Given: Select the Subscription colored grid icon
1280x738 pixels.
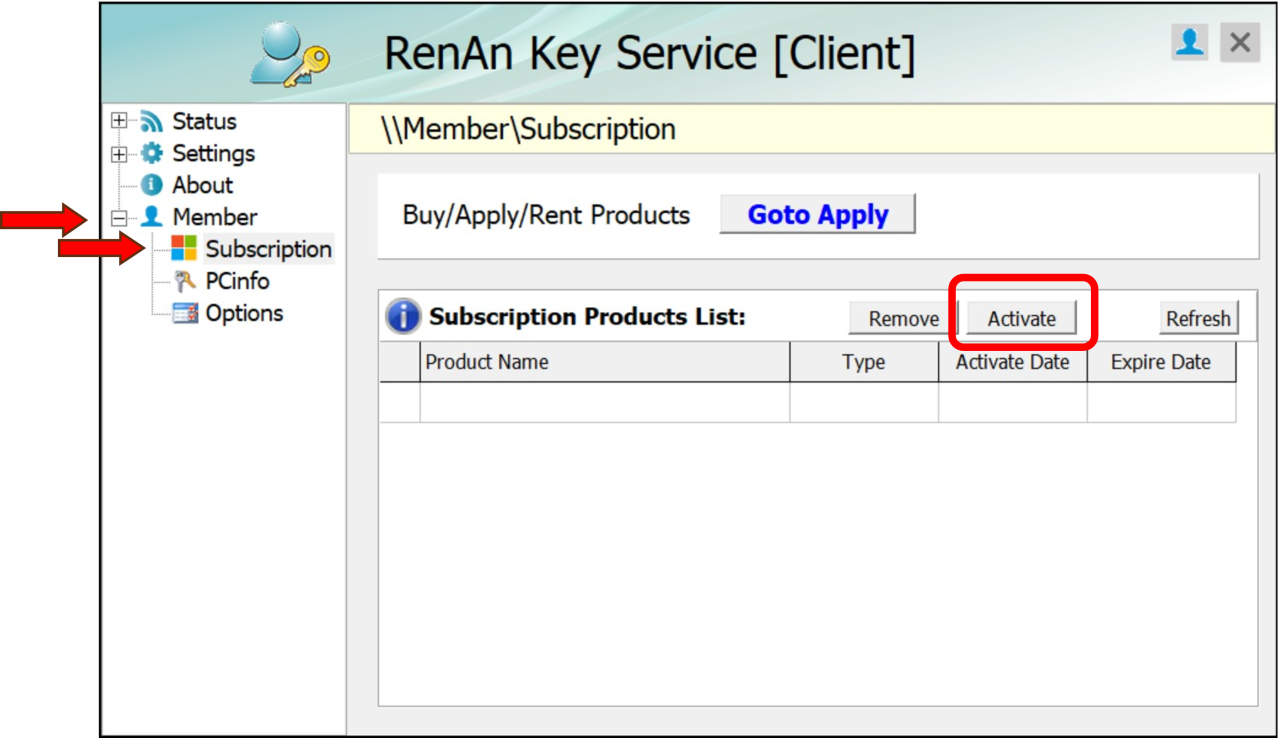Looking at the screenshot, I should coord(184,249).
